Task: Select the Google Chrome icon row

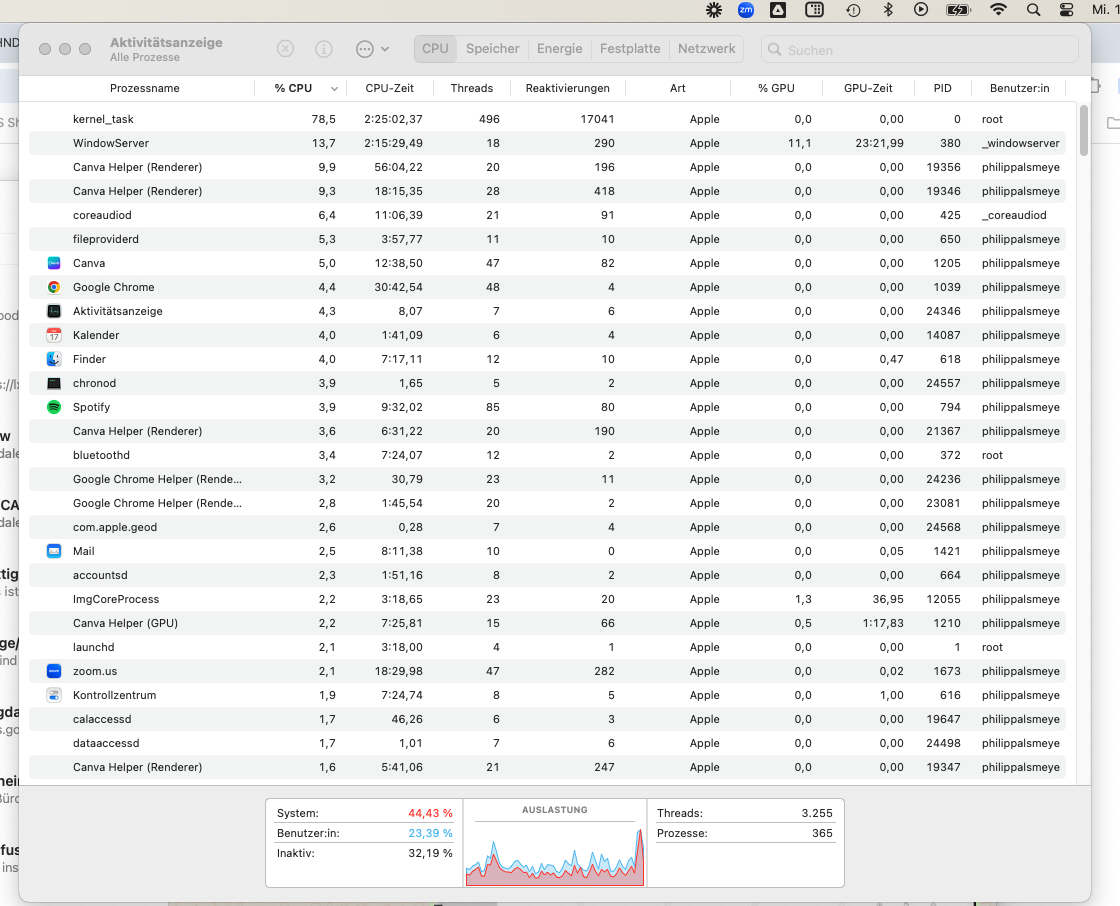Action: (x=54, y=287)
